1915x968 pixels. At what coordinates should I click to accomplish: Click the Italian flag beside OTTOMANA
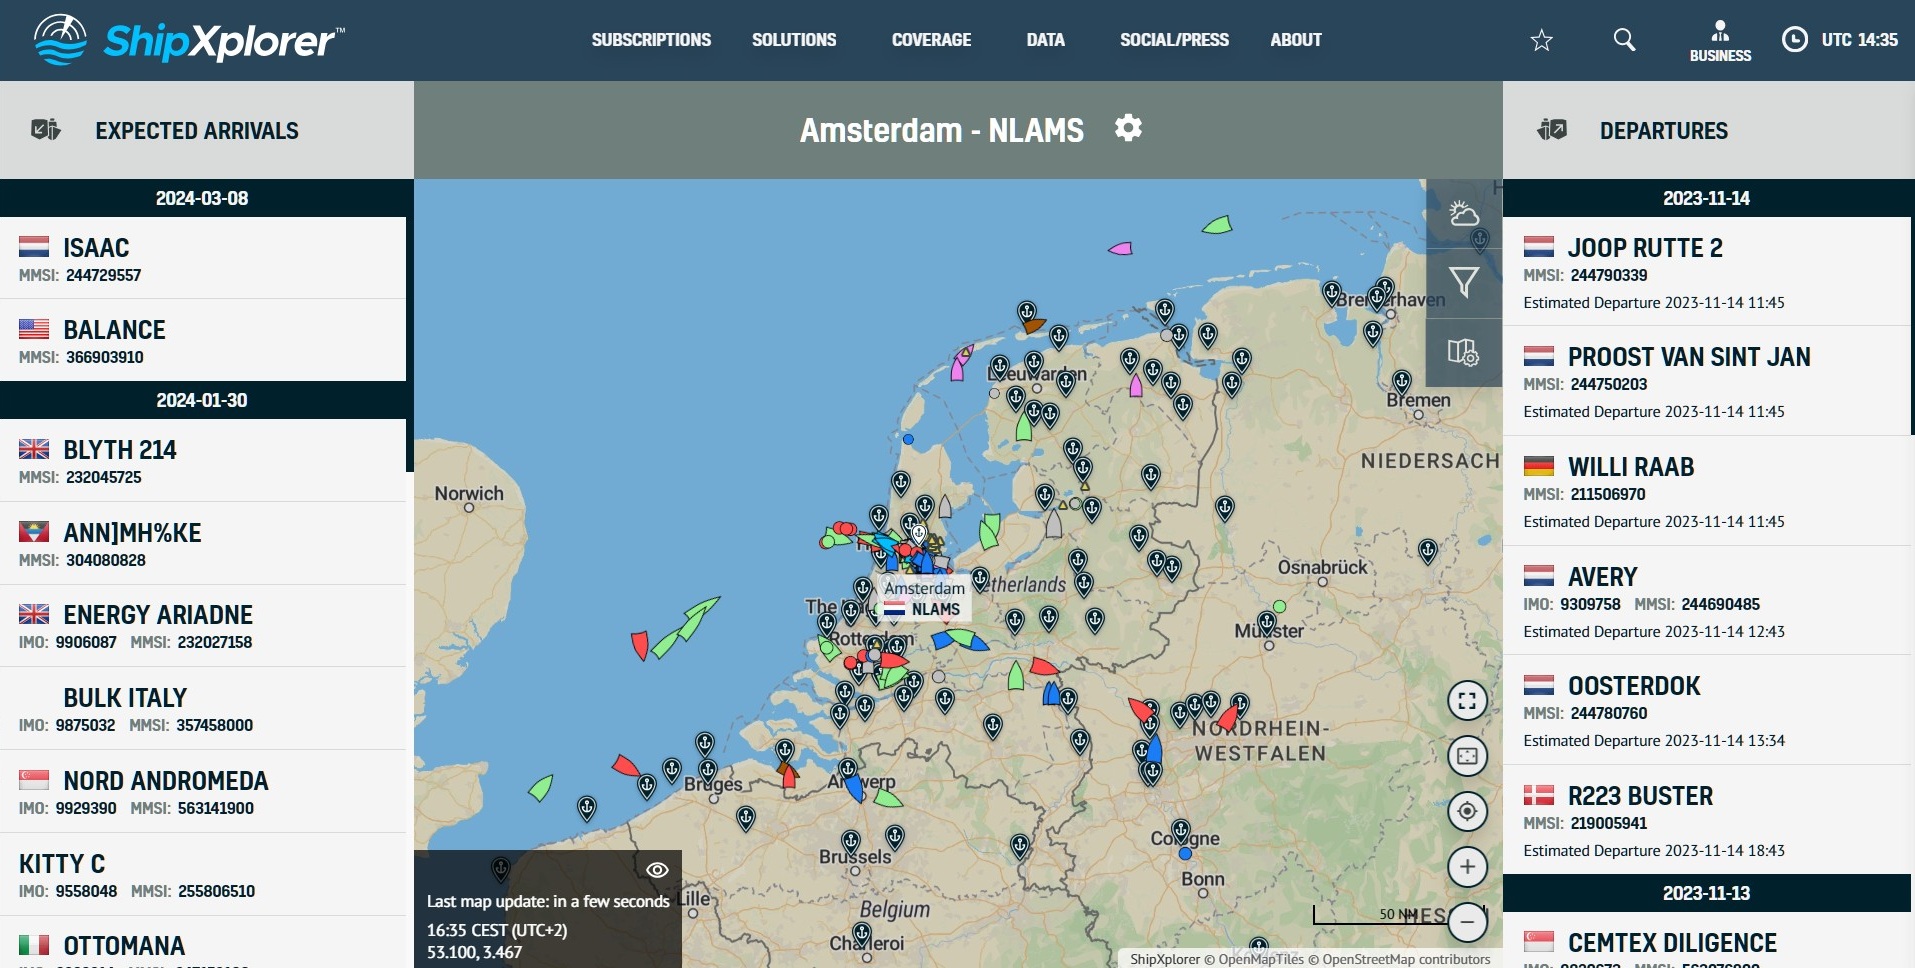click(x=34, y=945)
